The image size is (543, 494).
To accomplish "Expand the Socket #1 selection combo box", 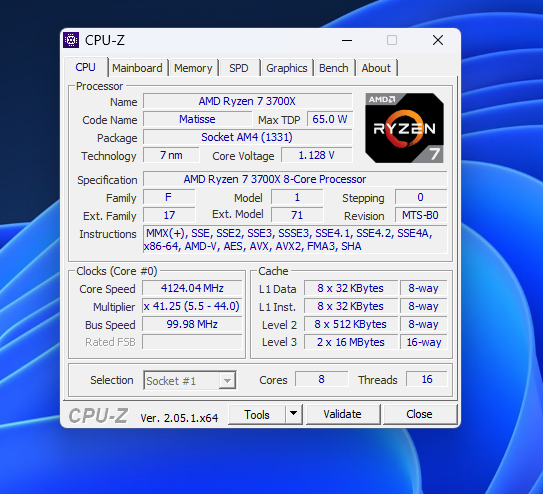I will (190, 380).
